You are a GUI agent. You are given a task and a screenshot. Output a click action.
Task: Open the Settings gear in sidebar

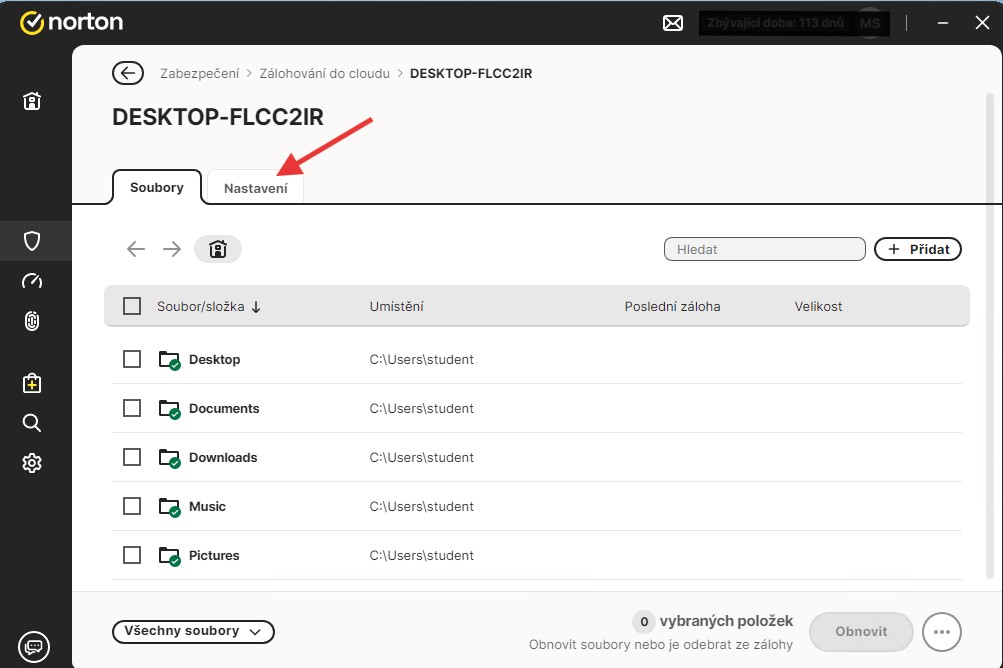click(x=32, y=463)
